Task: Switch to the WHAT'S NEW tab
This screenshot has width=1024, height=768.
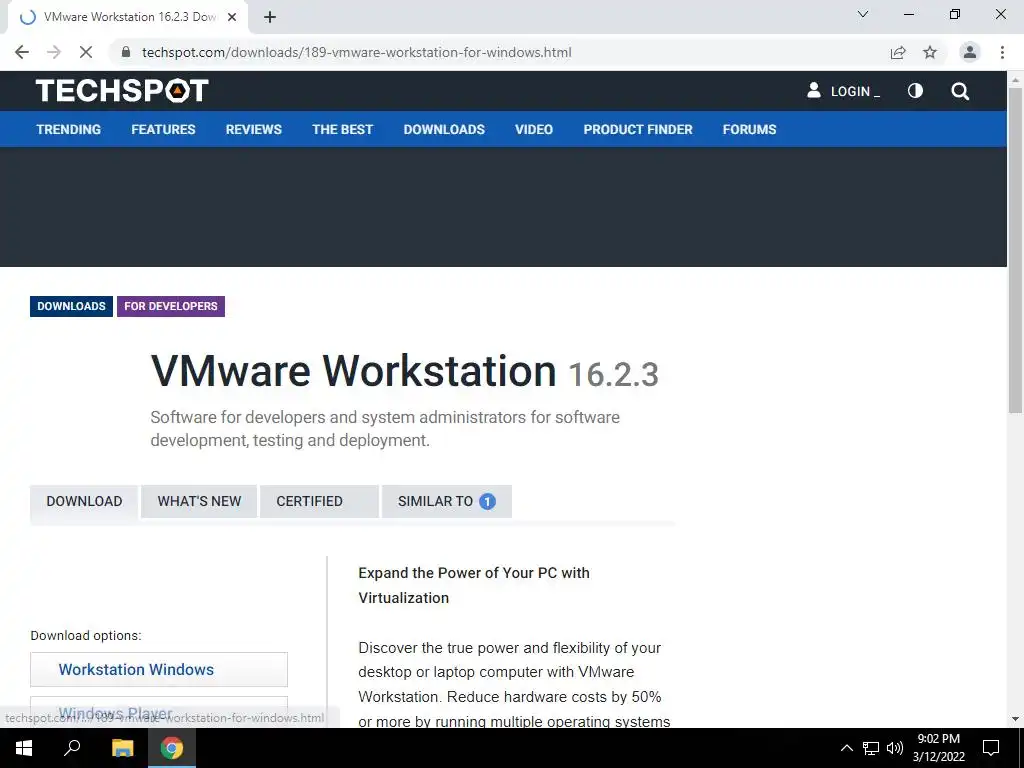Action: [x=199, y=502]
